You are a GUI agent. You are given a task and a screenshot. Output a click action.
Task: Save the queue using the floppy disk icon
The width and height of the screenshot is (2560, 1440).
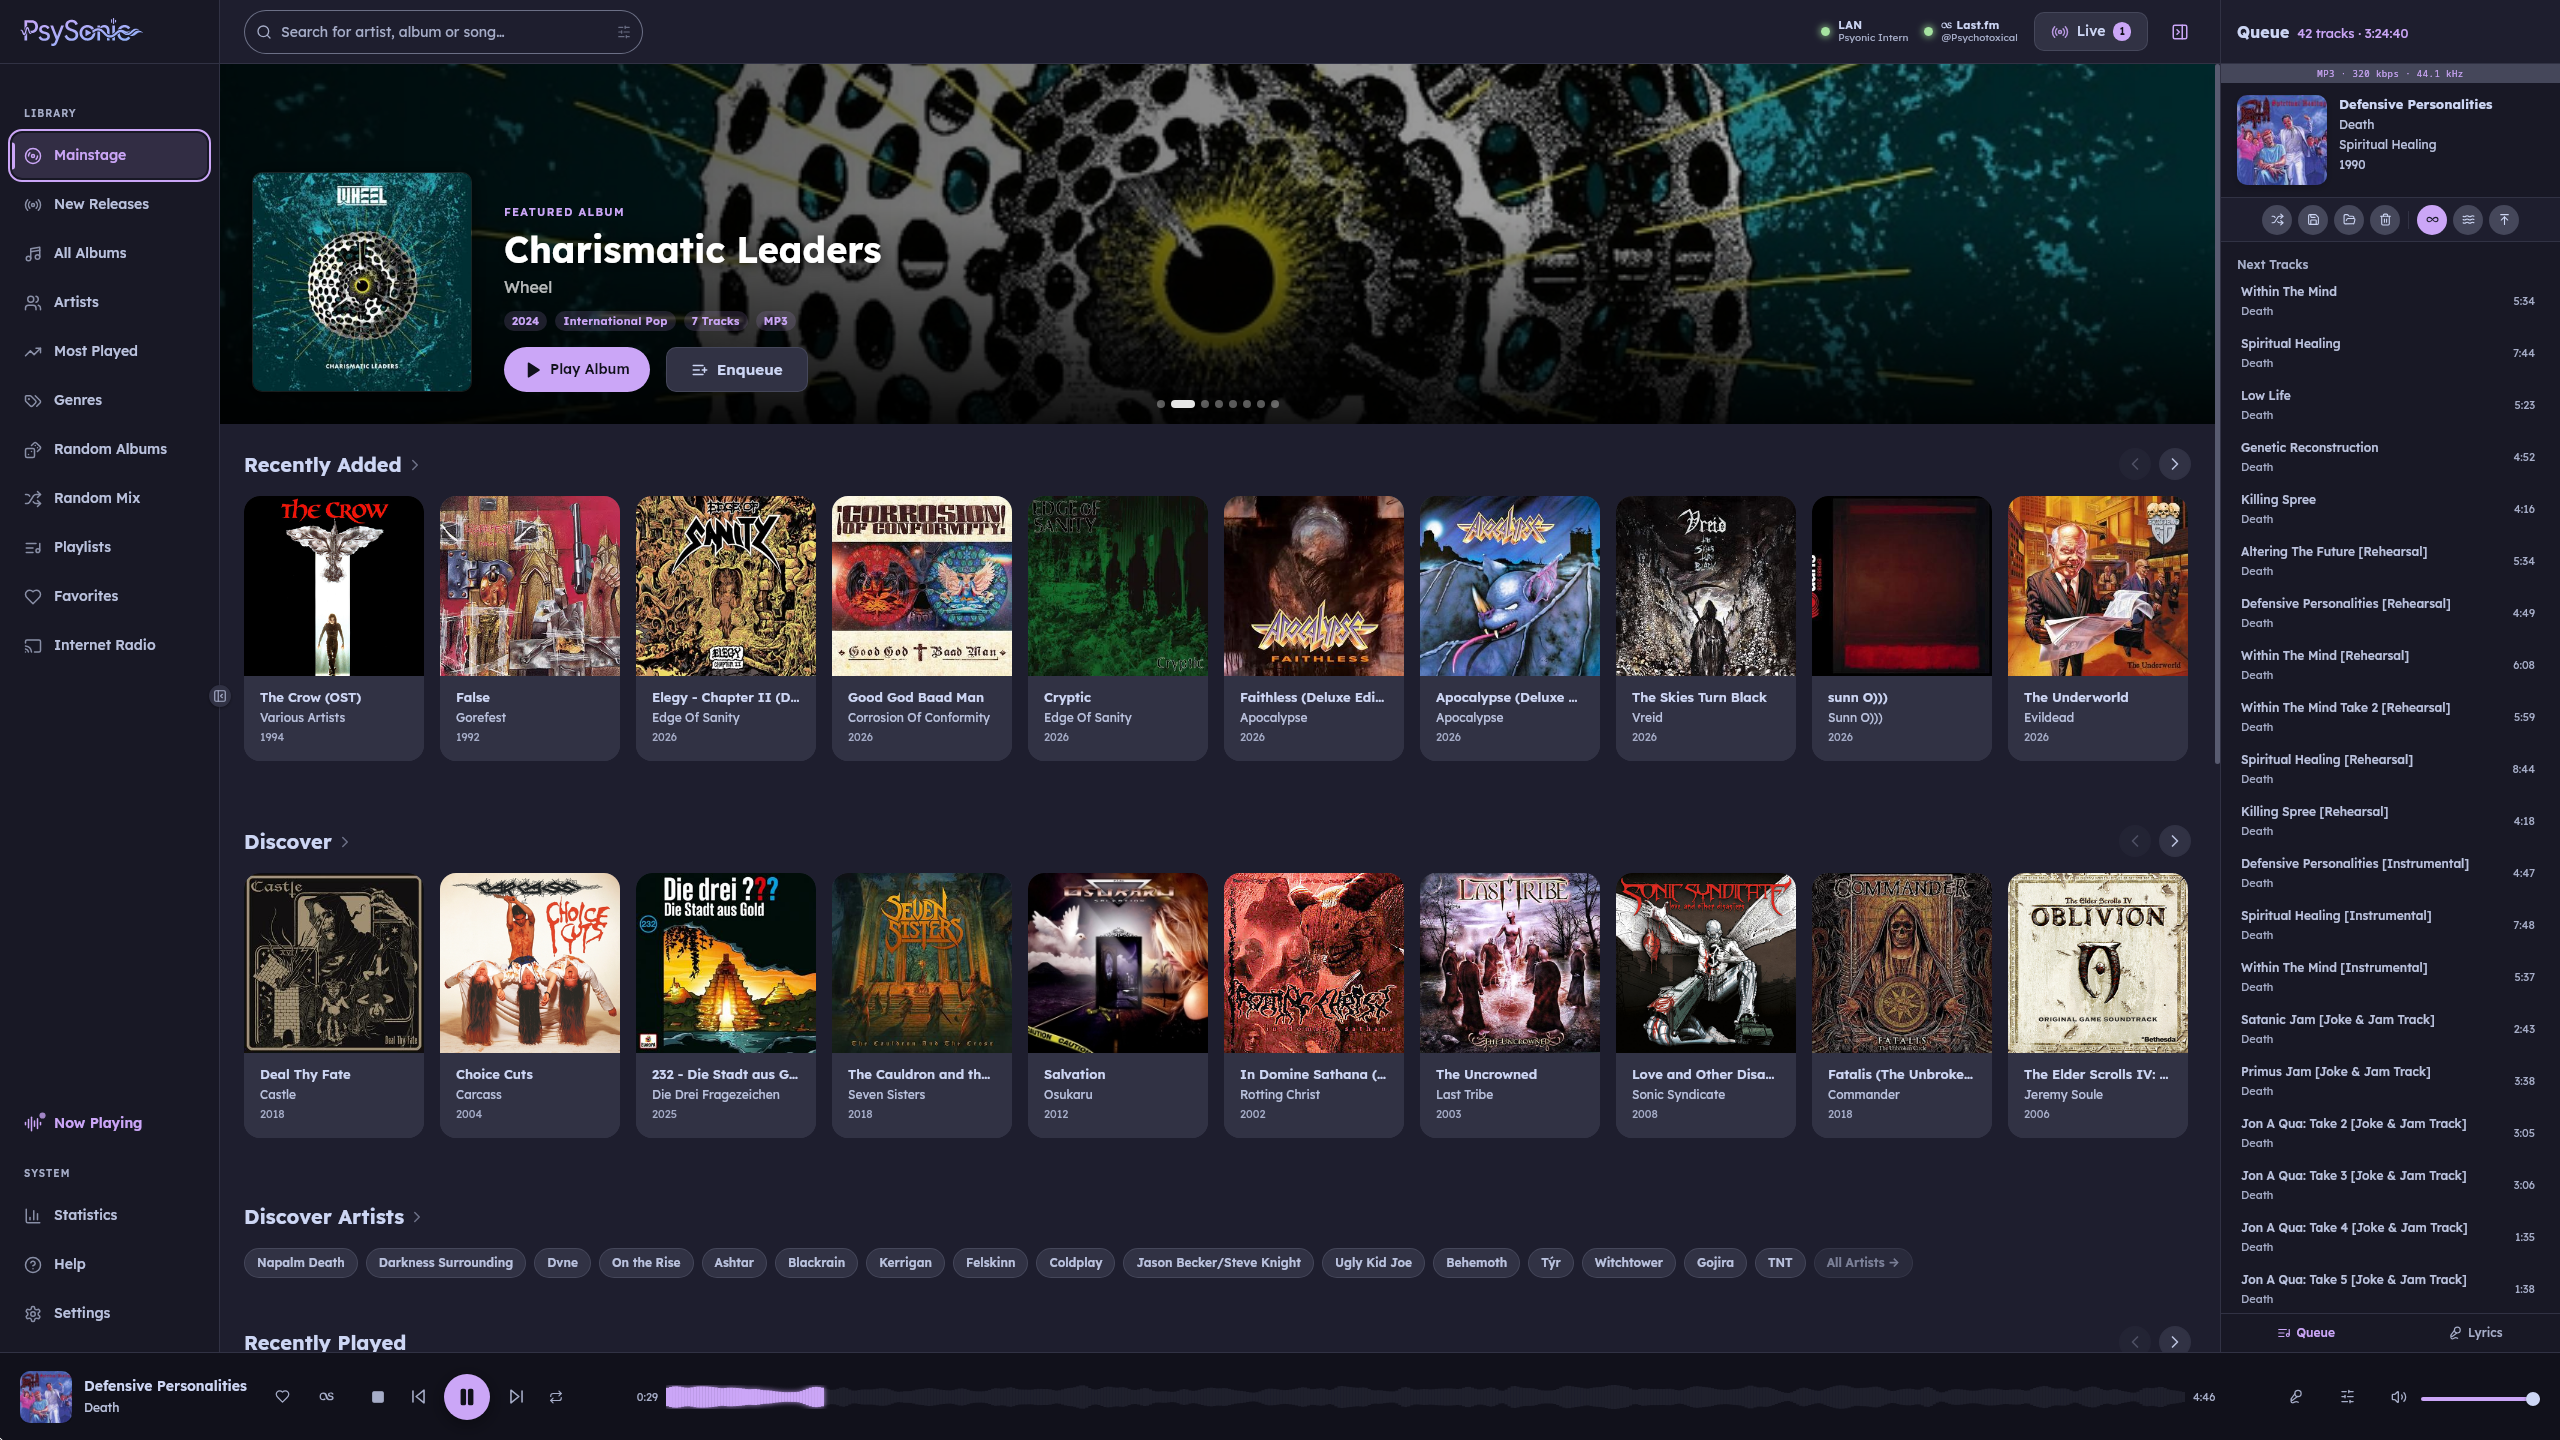coord(2313,220)
